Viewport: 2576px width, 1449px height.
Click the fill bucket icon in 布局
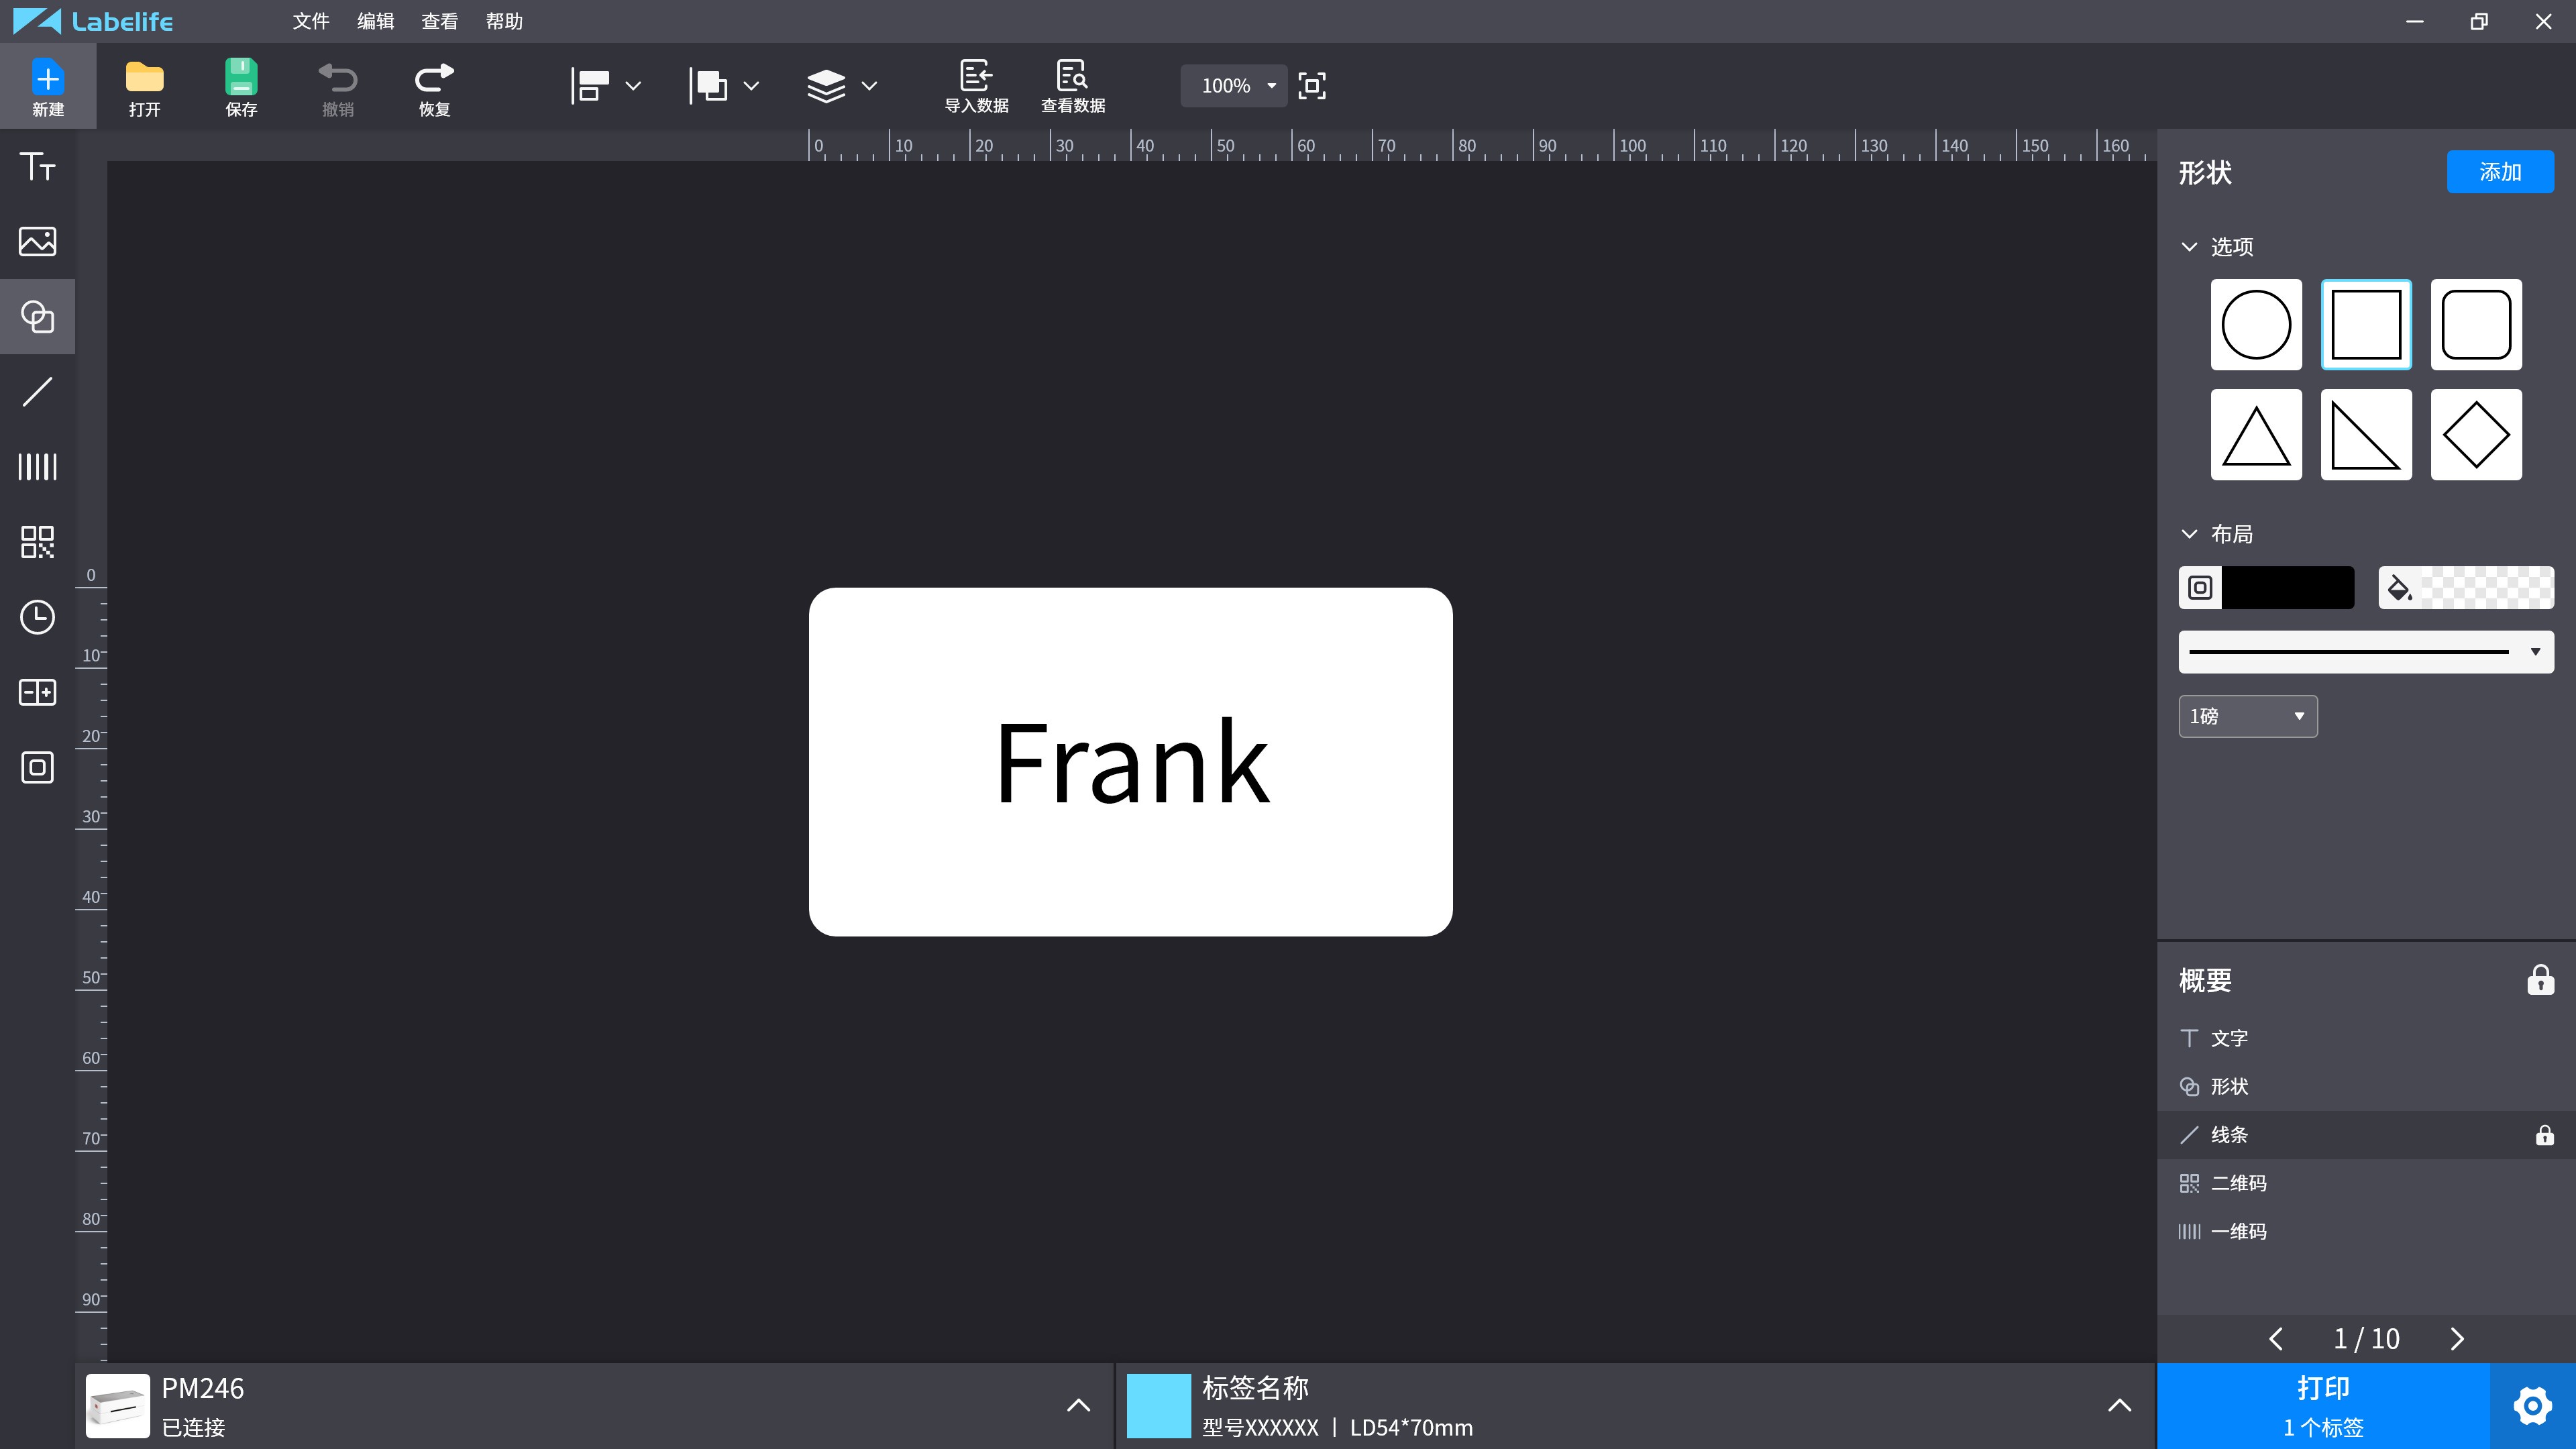click(2399, 587)
